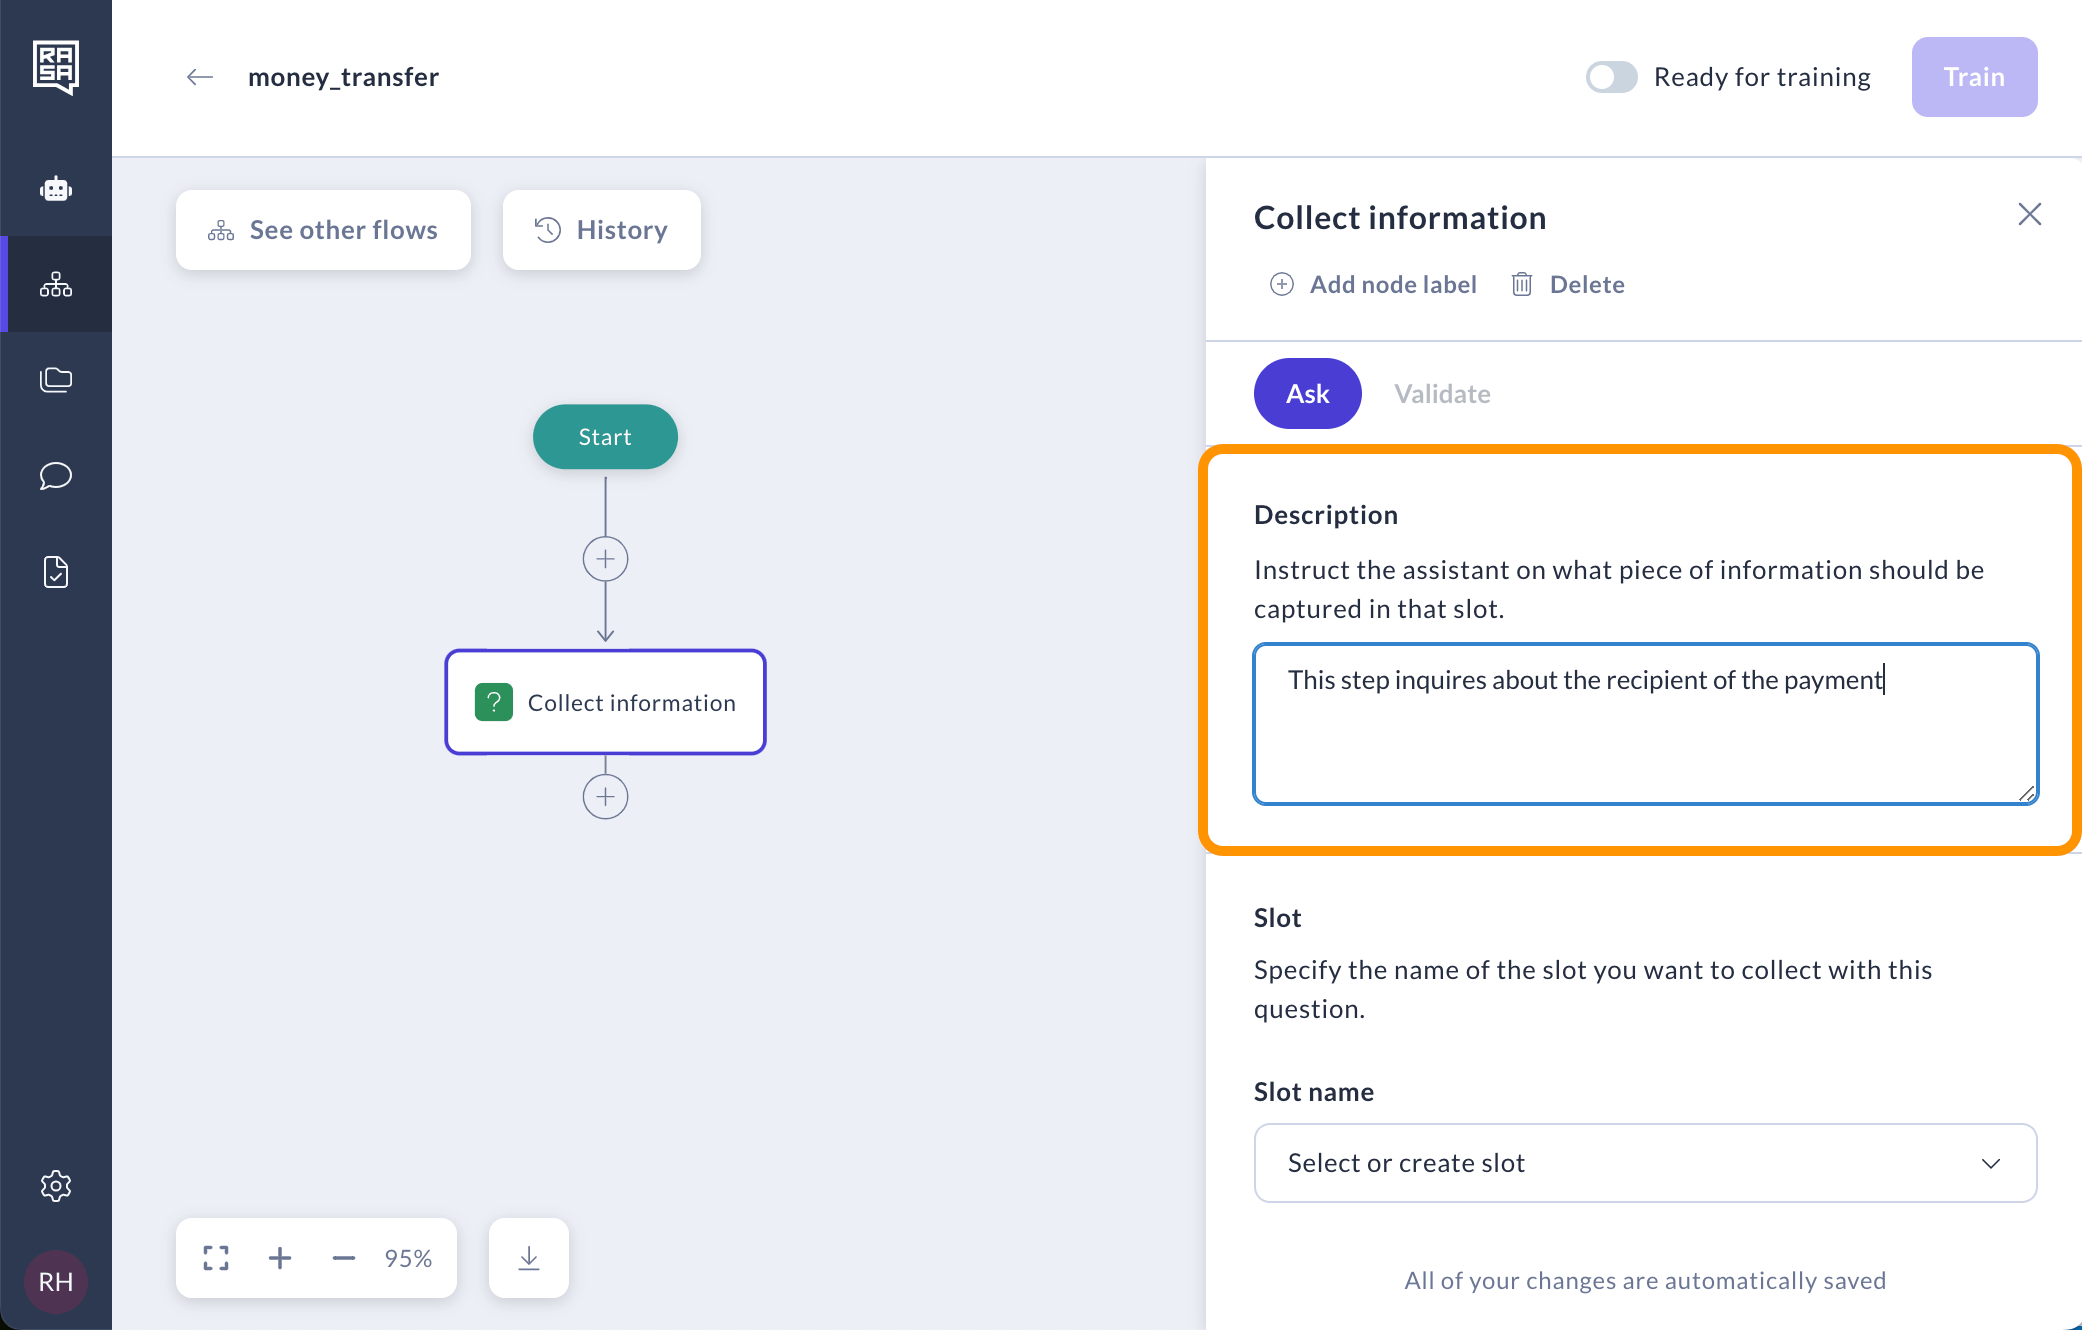
Task: Zoom out with the minus icon
Action: click(343, 1258)
